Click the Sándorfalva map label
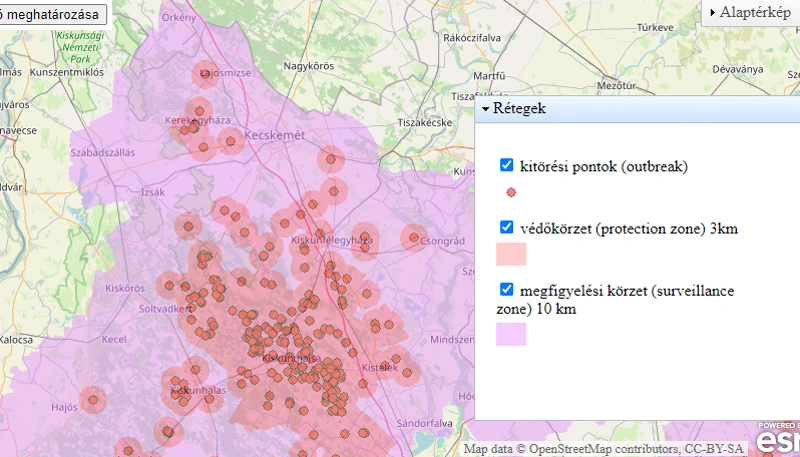 [424, 423]
